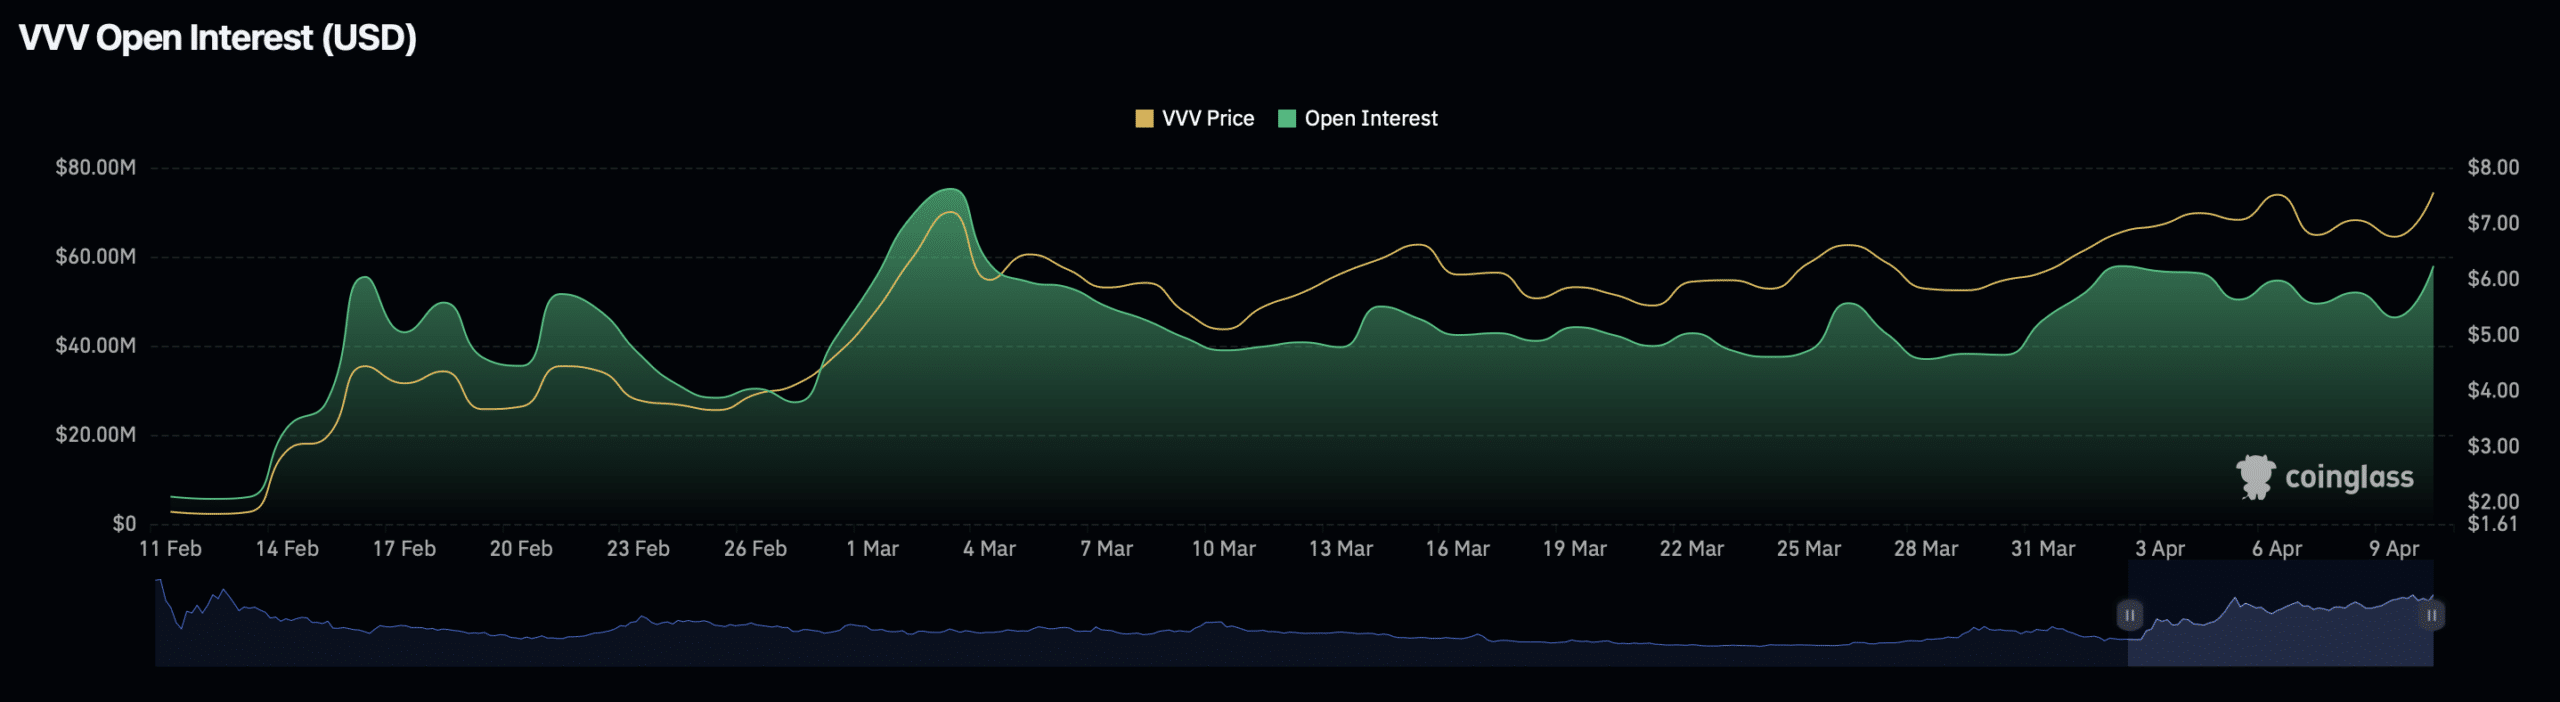Select the 22 Mar date label

coord(1691,549)
